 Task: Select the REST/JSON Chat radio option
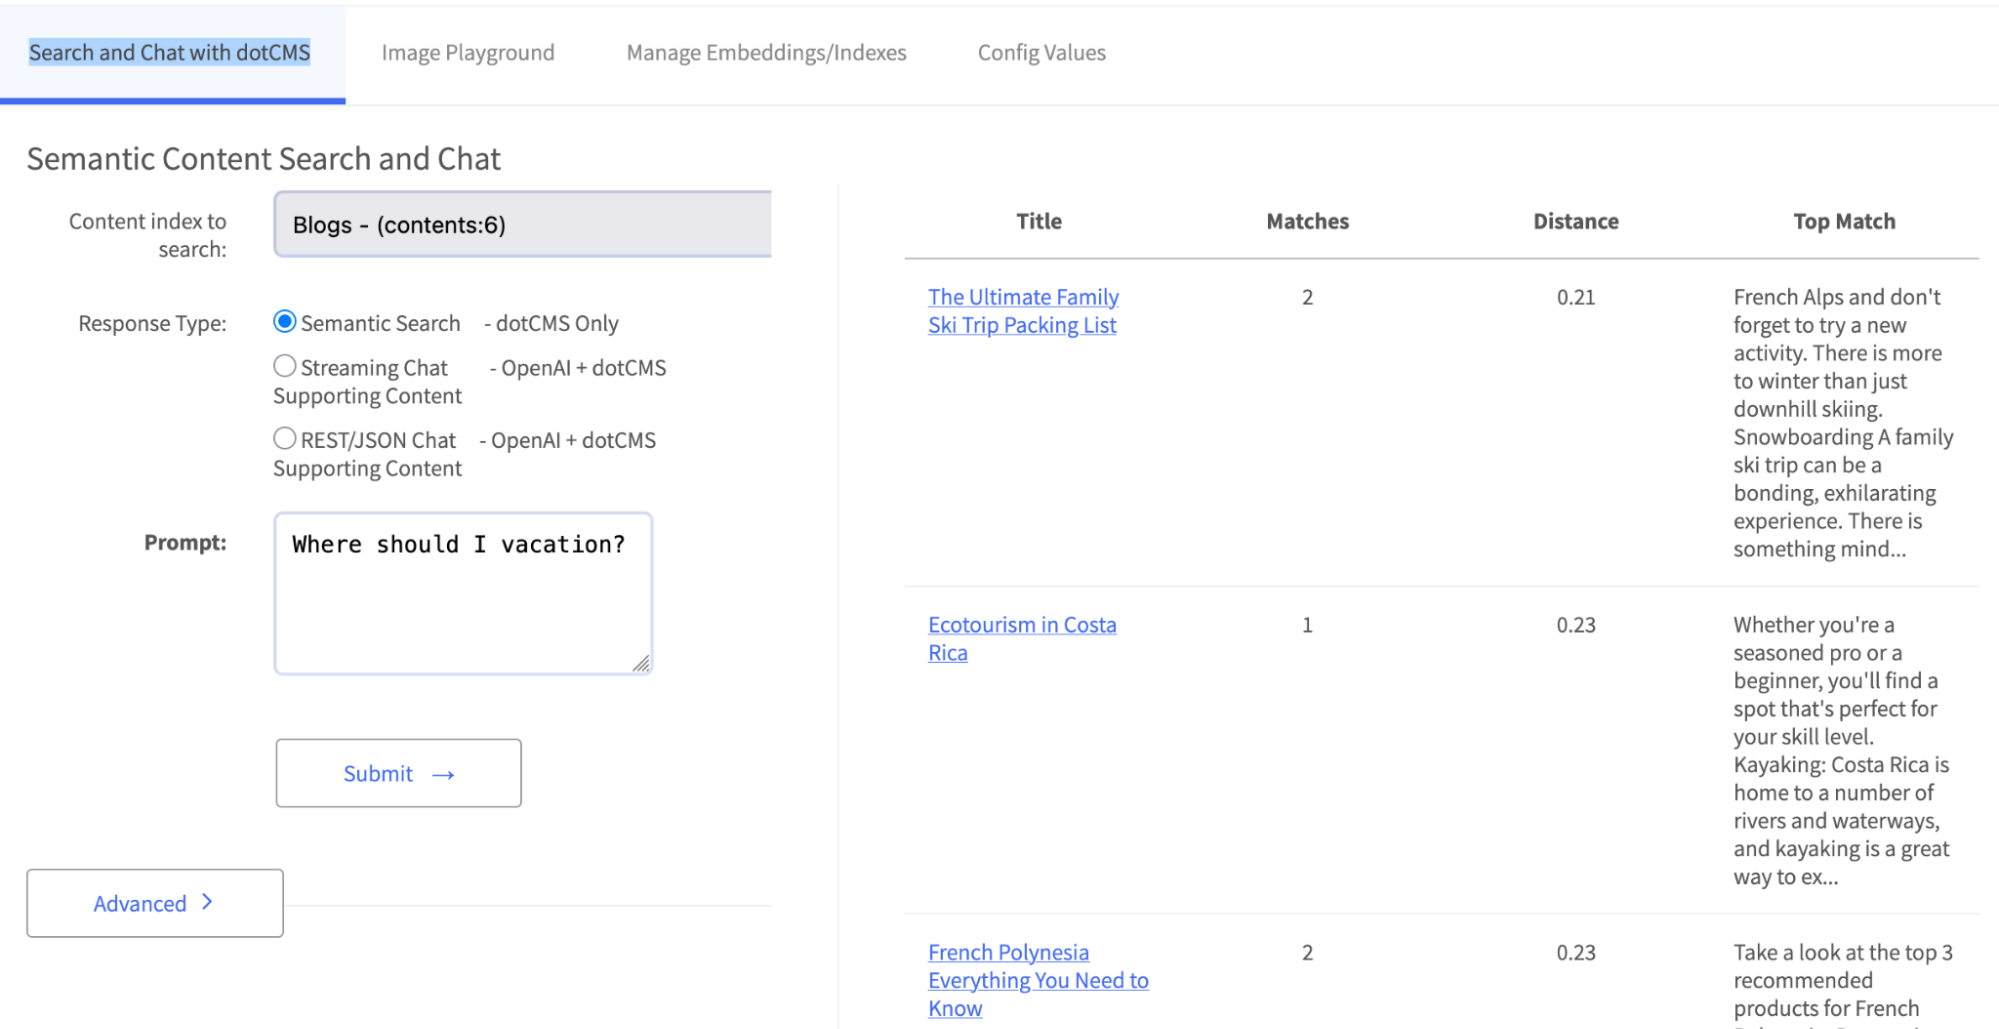pyautogui.click(x=285, y=439)
